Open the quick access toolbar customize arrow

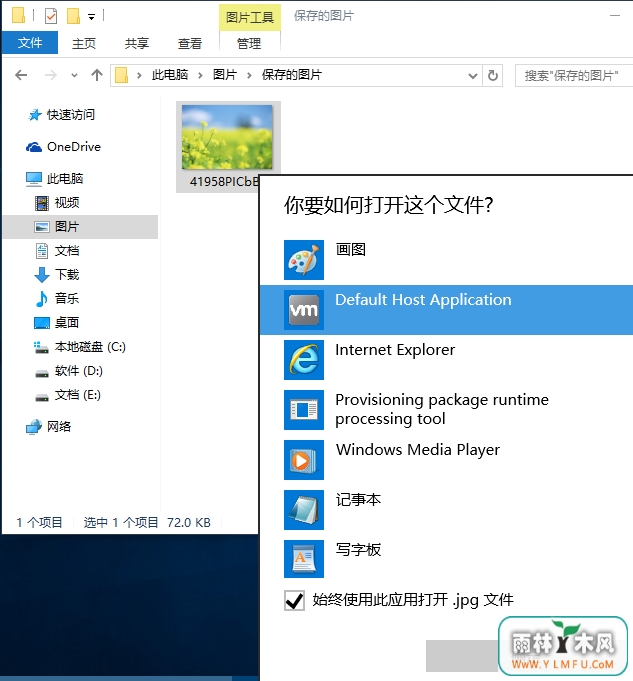pos(91,17)
